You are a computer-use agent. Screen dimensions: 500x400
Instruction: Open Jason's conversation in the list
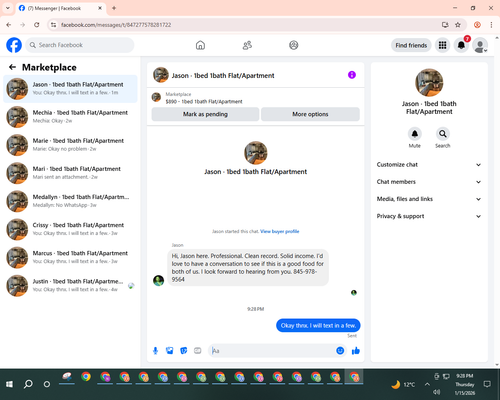click(70, 89)
